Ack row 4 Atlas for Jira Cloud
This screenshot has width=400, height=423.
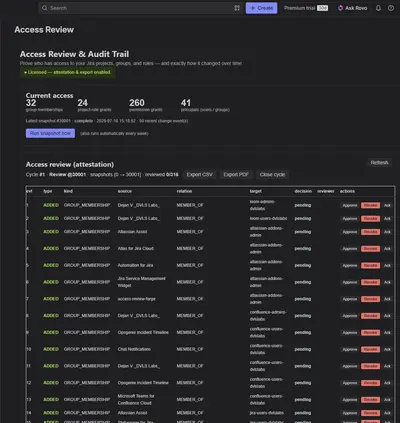pos(387,249)
